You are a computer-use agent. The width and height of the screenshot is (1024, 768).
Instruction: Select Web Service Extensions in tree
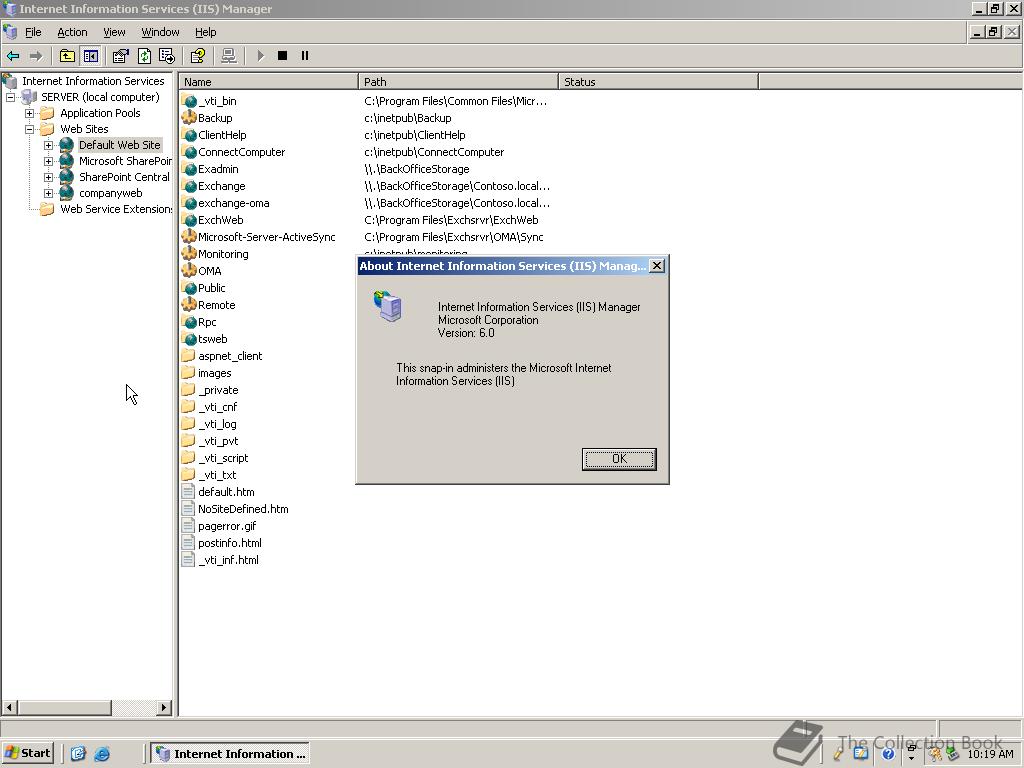(x=116, y=209)
